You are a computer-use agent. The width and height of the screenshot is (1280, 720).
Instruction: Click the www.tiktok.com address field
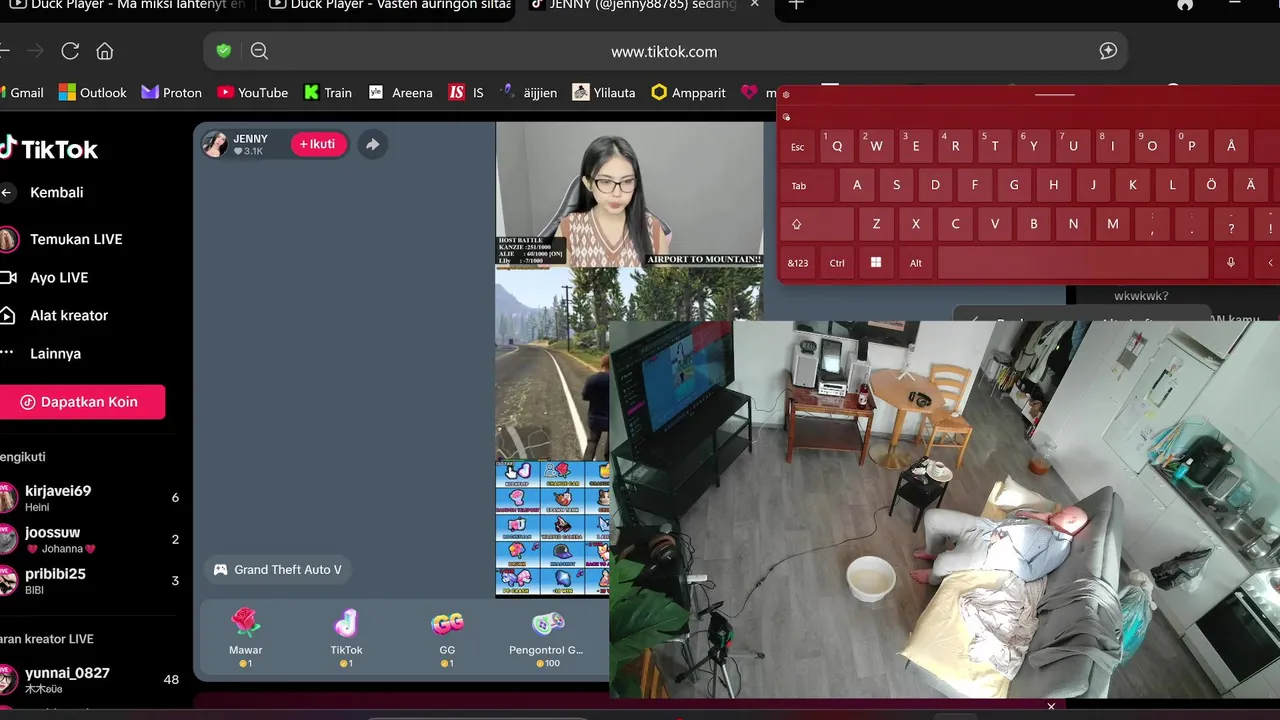pos(664,51)
